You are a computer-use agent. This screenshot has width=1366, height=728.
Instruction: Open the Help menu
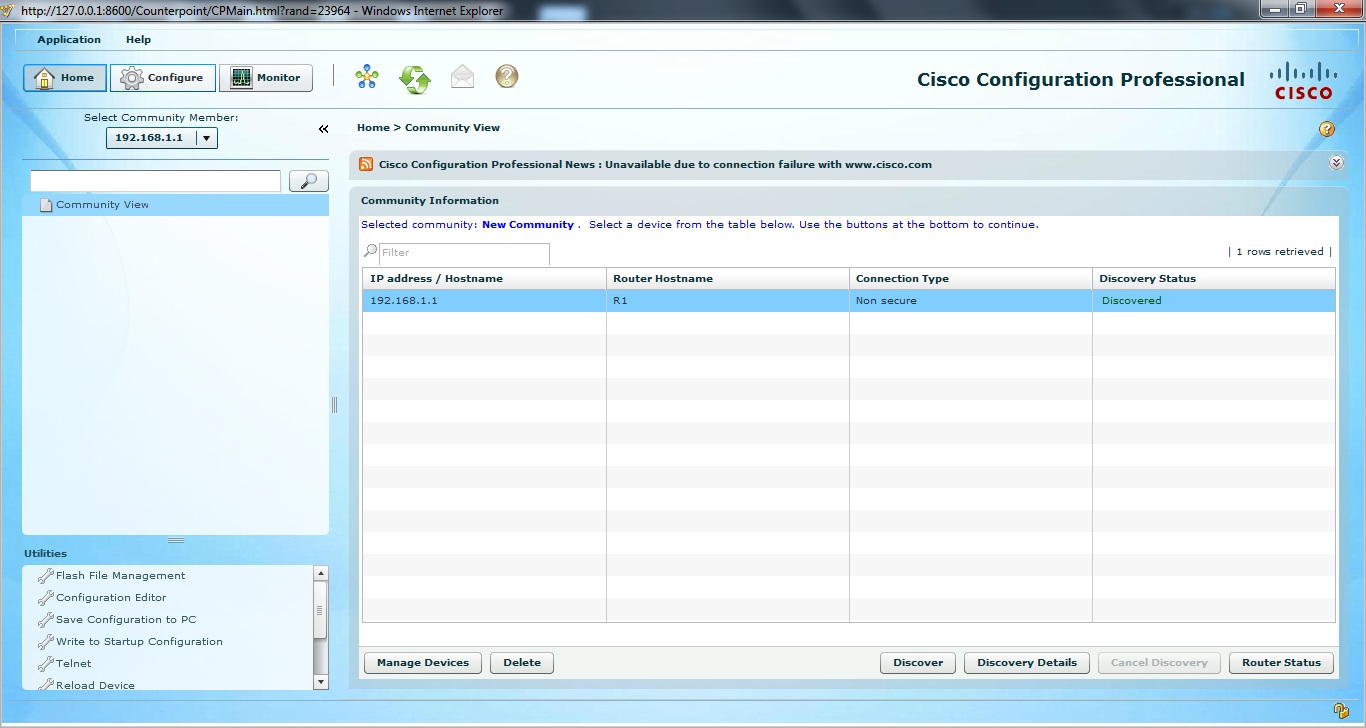click(138, 39)
